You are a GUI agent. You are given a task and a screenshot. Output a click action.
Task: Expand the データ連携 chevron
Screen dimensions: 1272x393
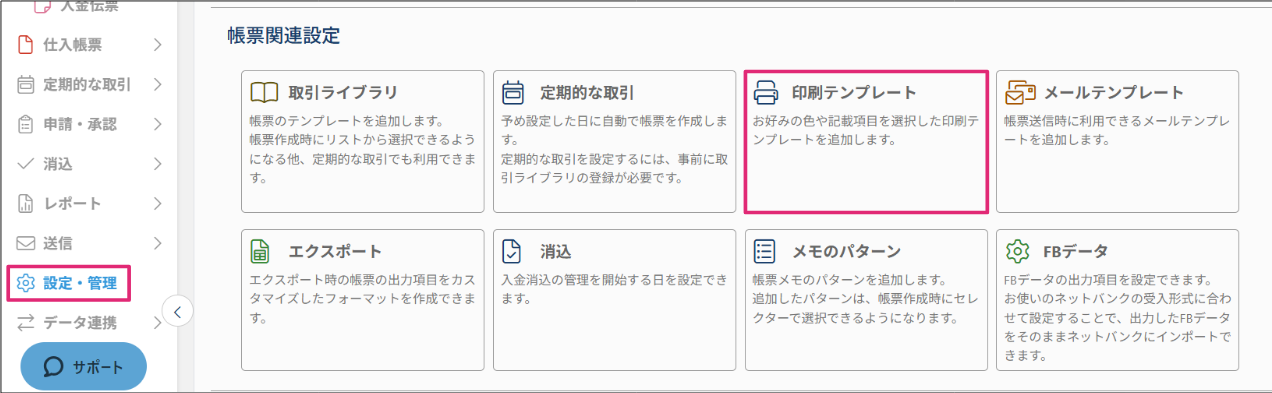[x=157, y=322]
